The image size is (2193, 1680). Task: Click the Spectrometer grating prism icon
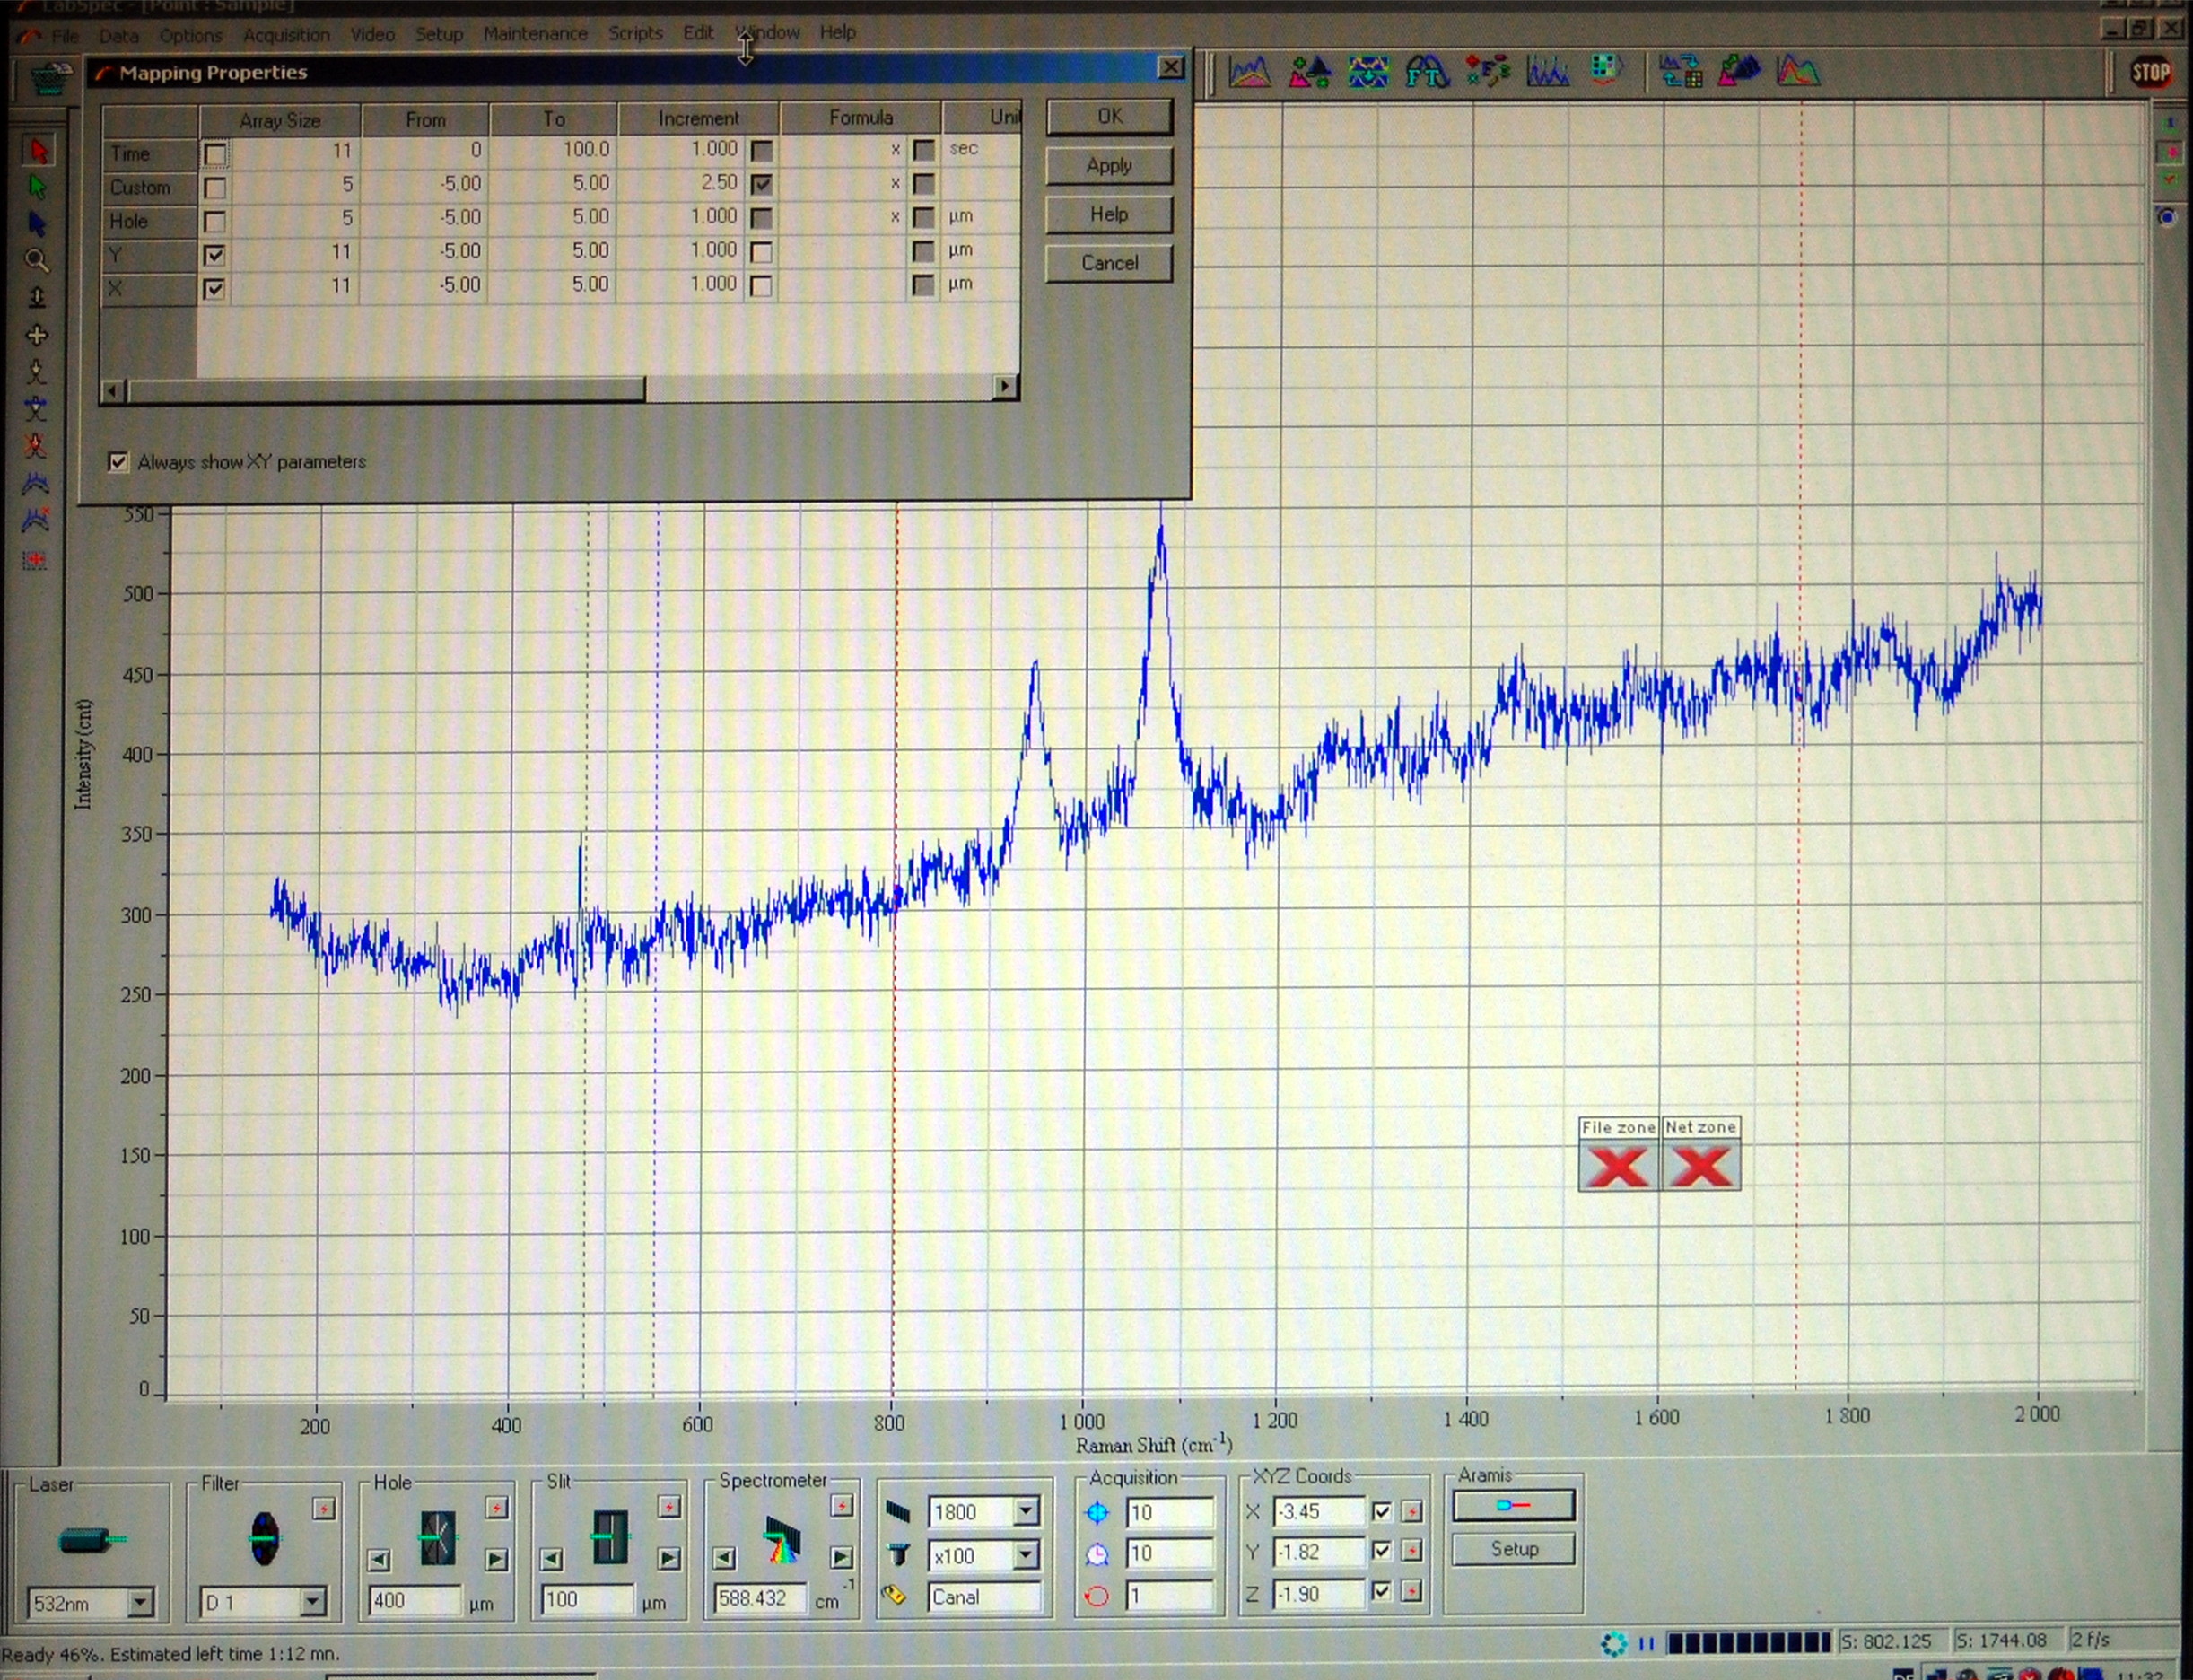pyautogui.click(x=782, y=1540)
